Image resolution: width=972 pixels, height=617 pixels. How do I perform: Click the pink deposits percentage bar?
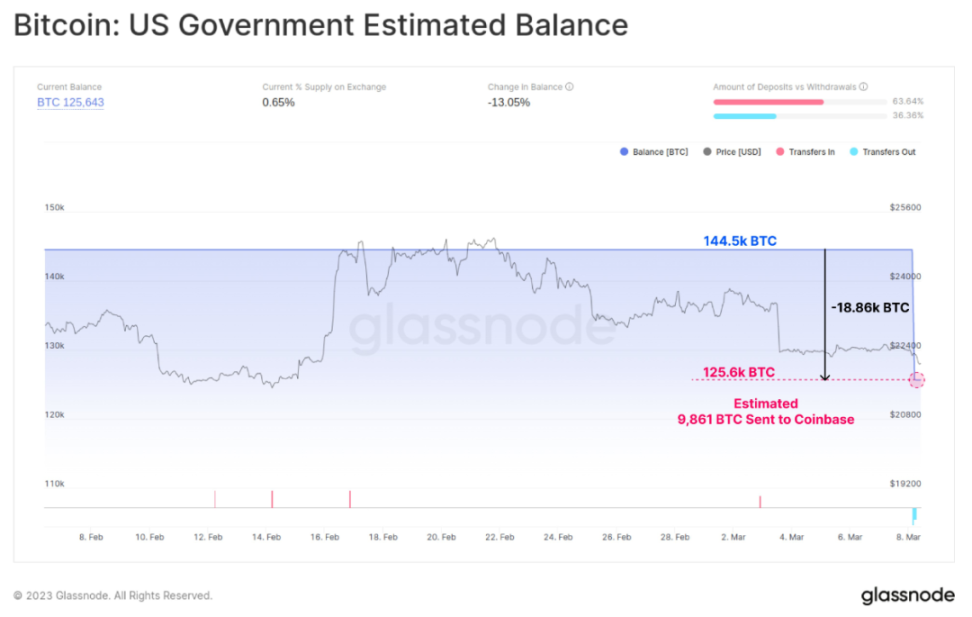click(768, 101)
